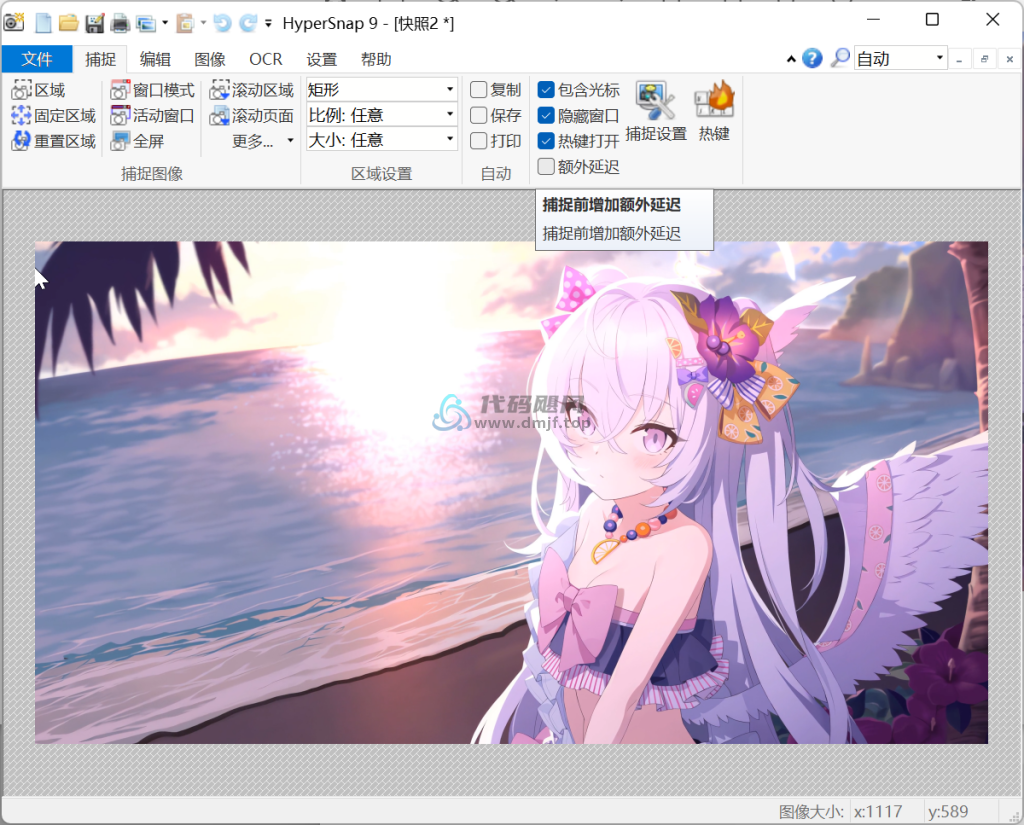Click 重置区域 to reset the region

coord(54,141)
